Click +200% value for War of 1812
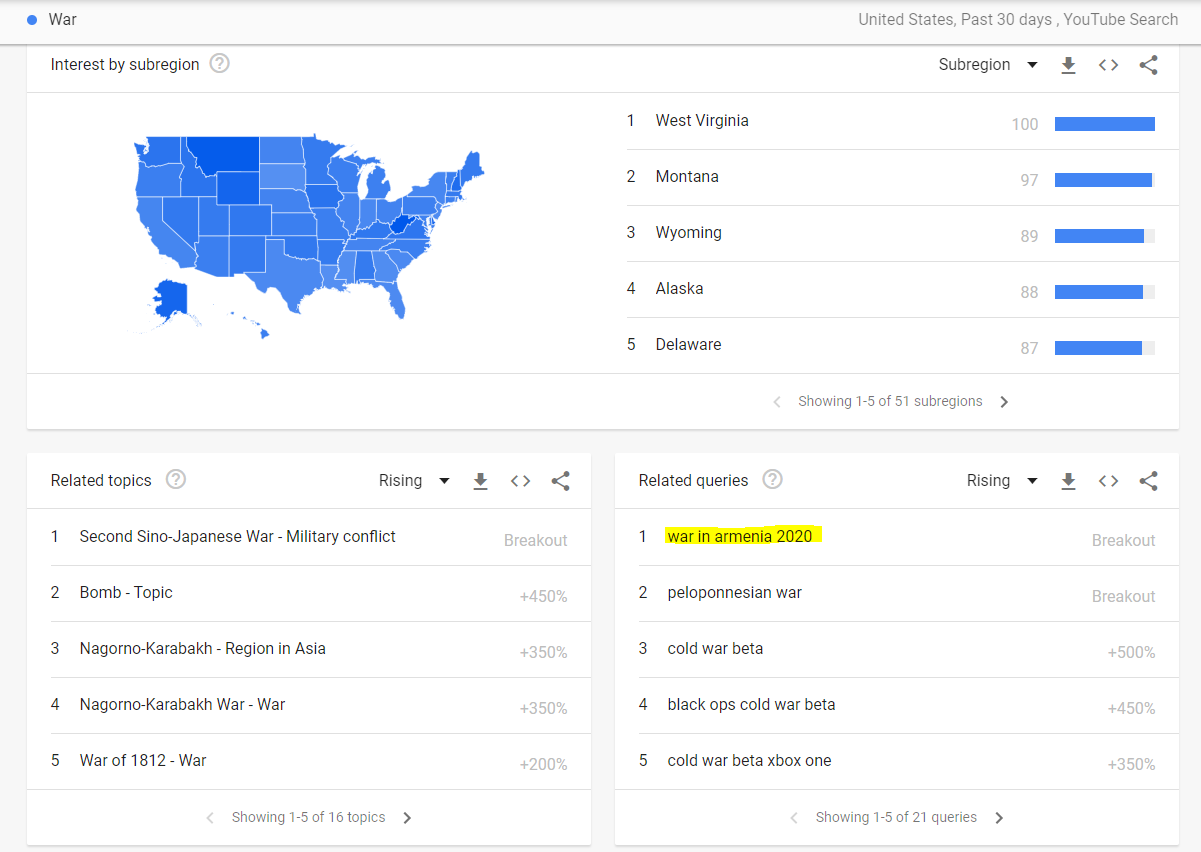The width and height of the screenshot is (1201, 852). [543, 765]
